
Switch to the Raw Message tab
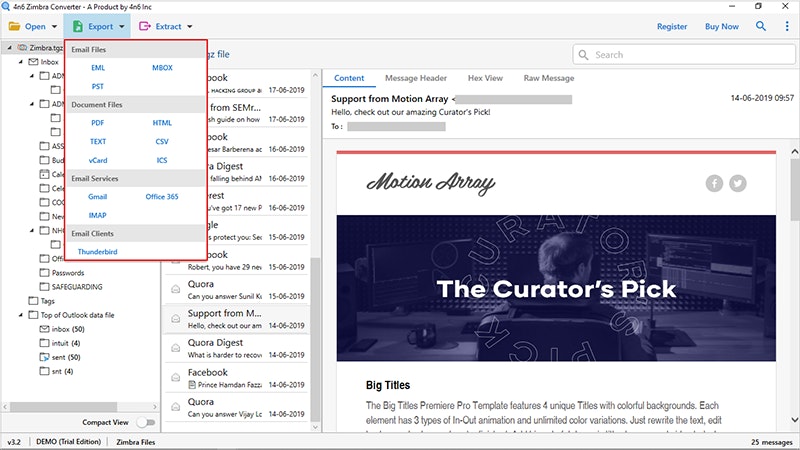pos(549,78)
